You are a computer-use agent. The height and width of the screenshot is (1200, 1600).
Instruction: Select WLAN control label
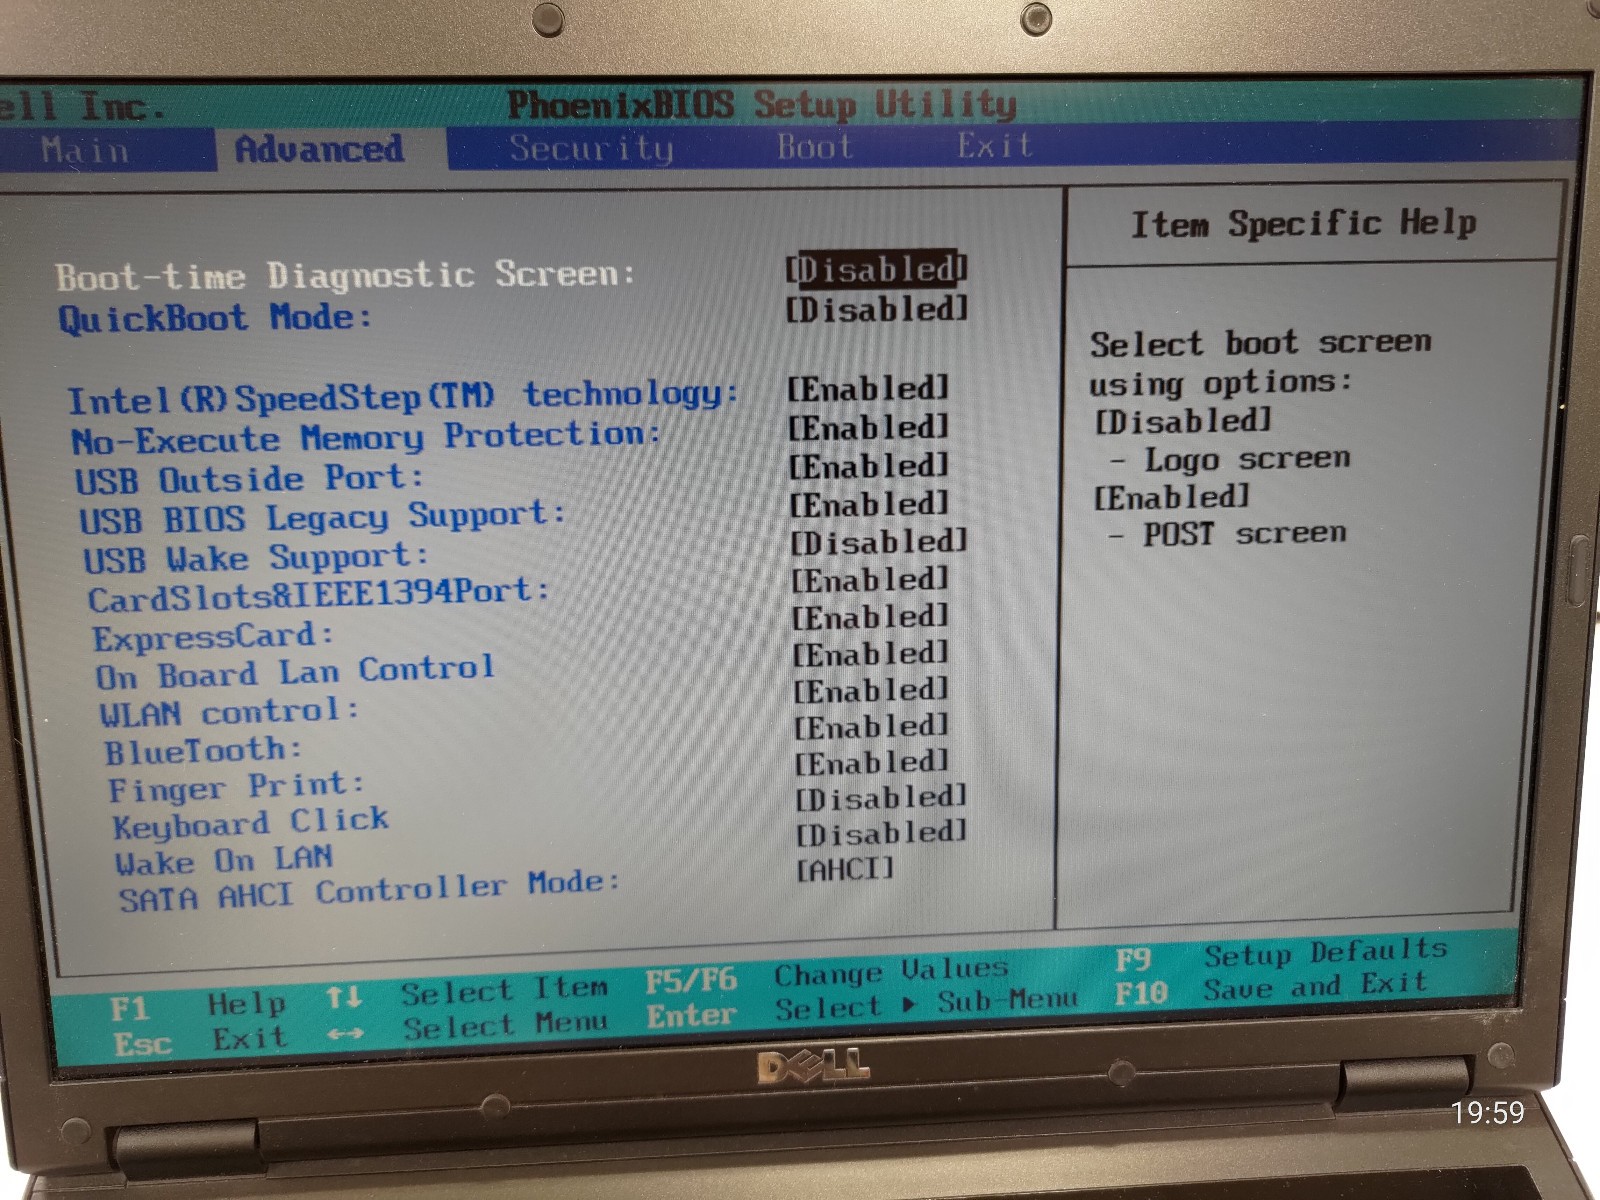pyautogui.click(x=229, y=712)
